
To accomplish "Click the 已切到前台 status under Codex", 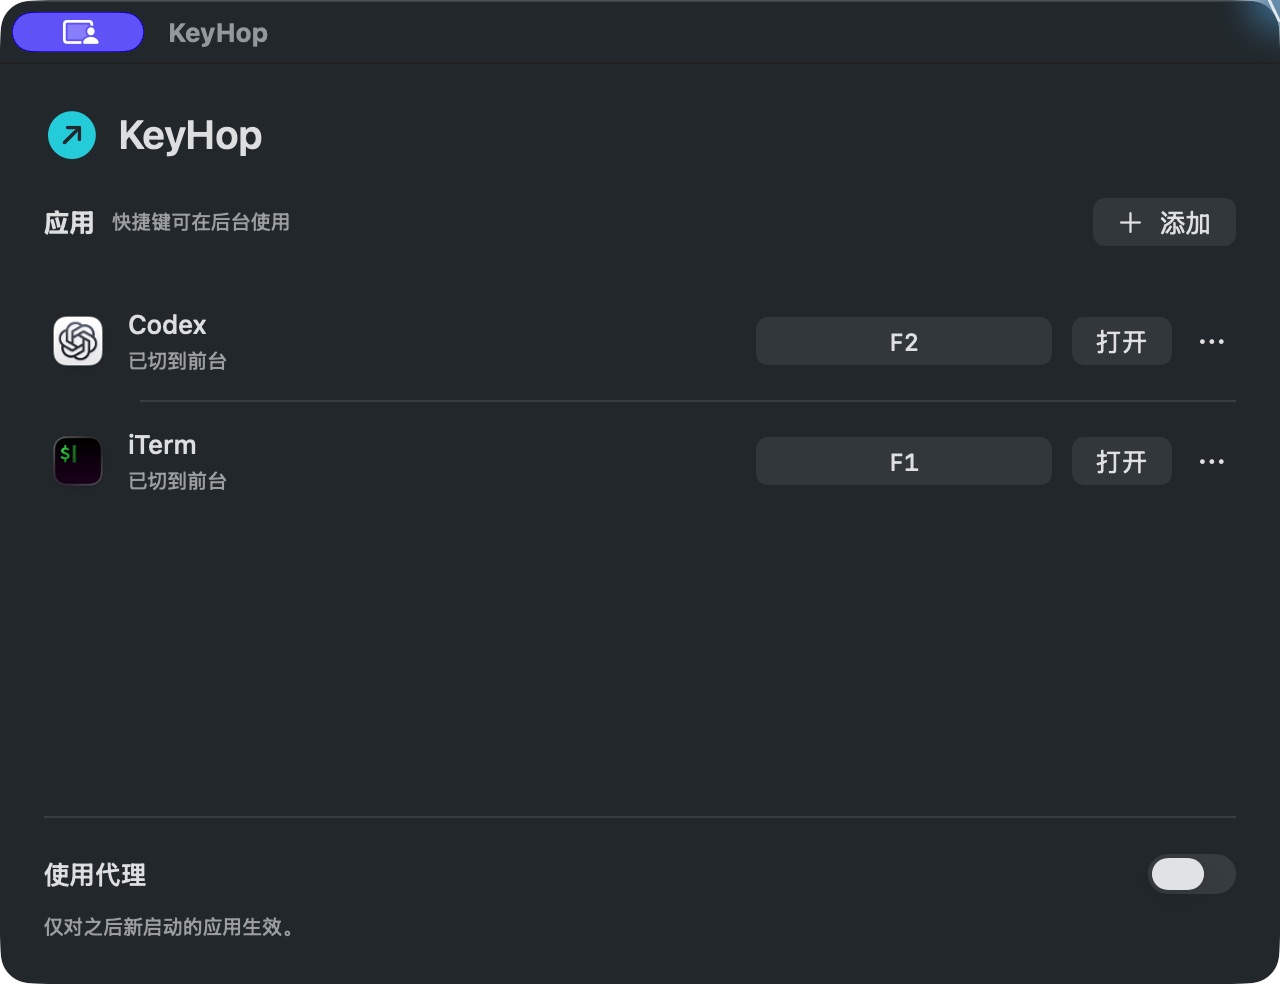I will 177,361.
